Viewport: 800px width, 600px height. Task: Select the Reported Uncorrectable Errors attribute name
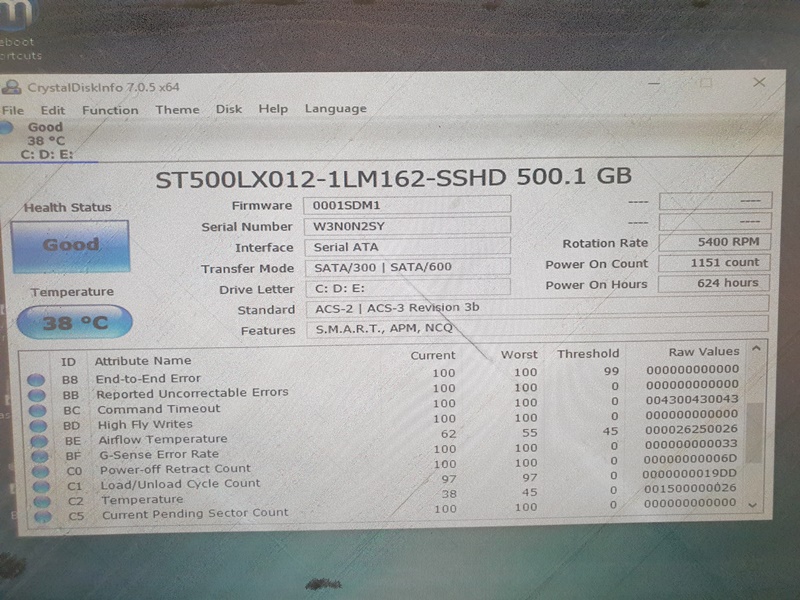click(x=192, y=393)
